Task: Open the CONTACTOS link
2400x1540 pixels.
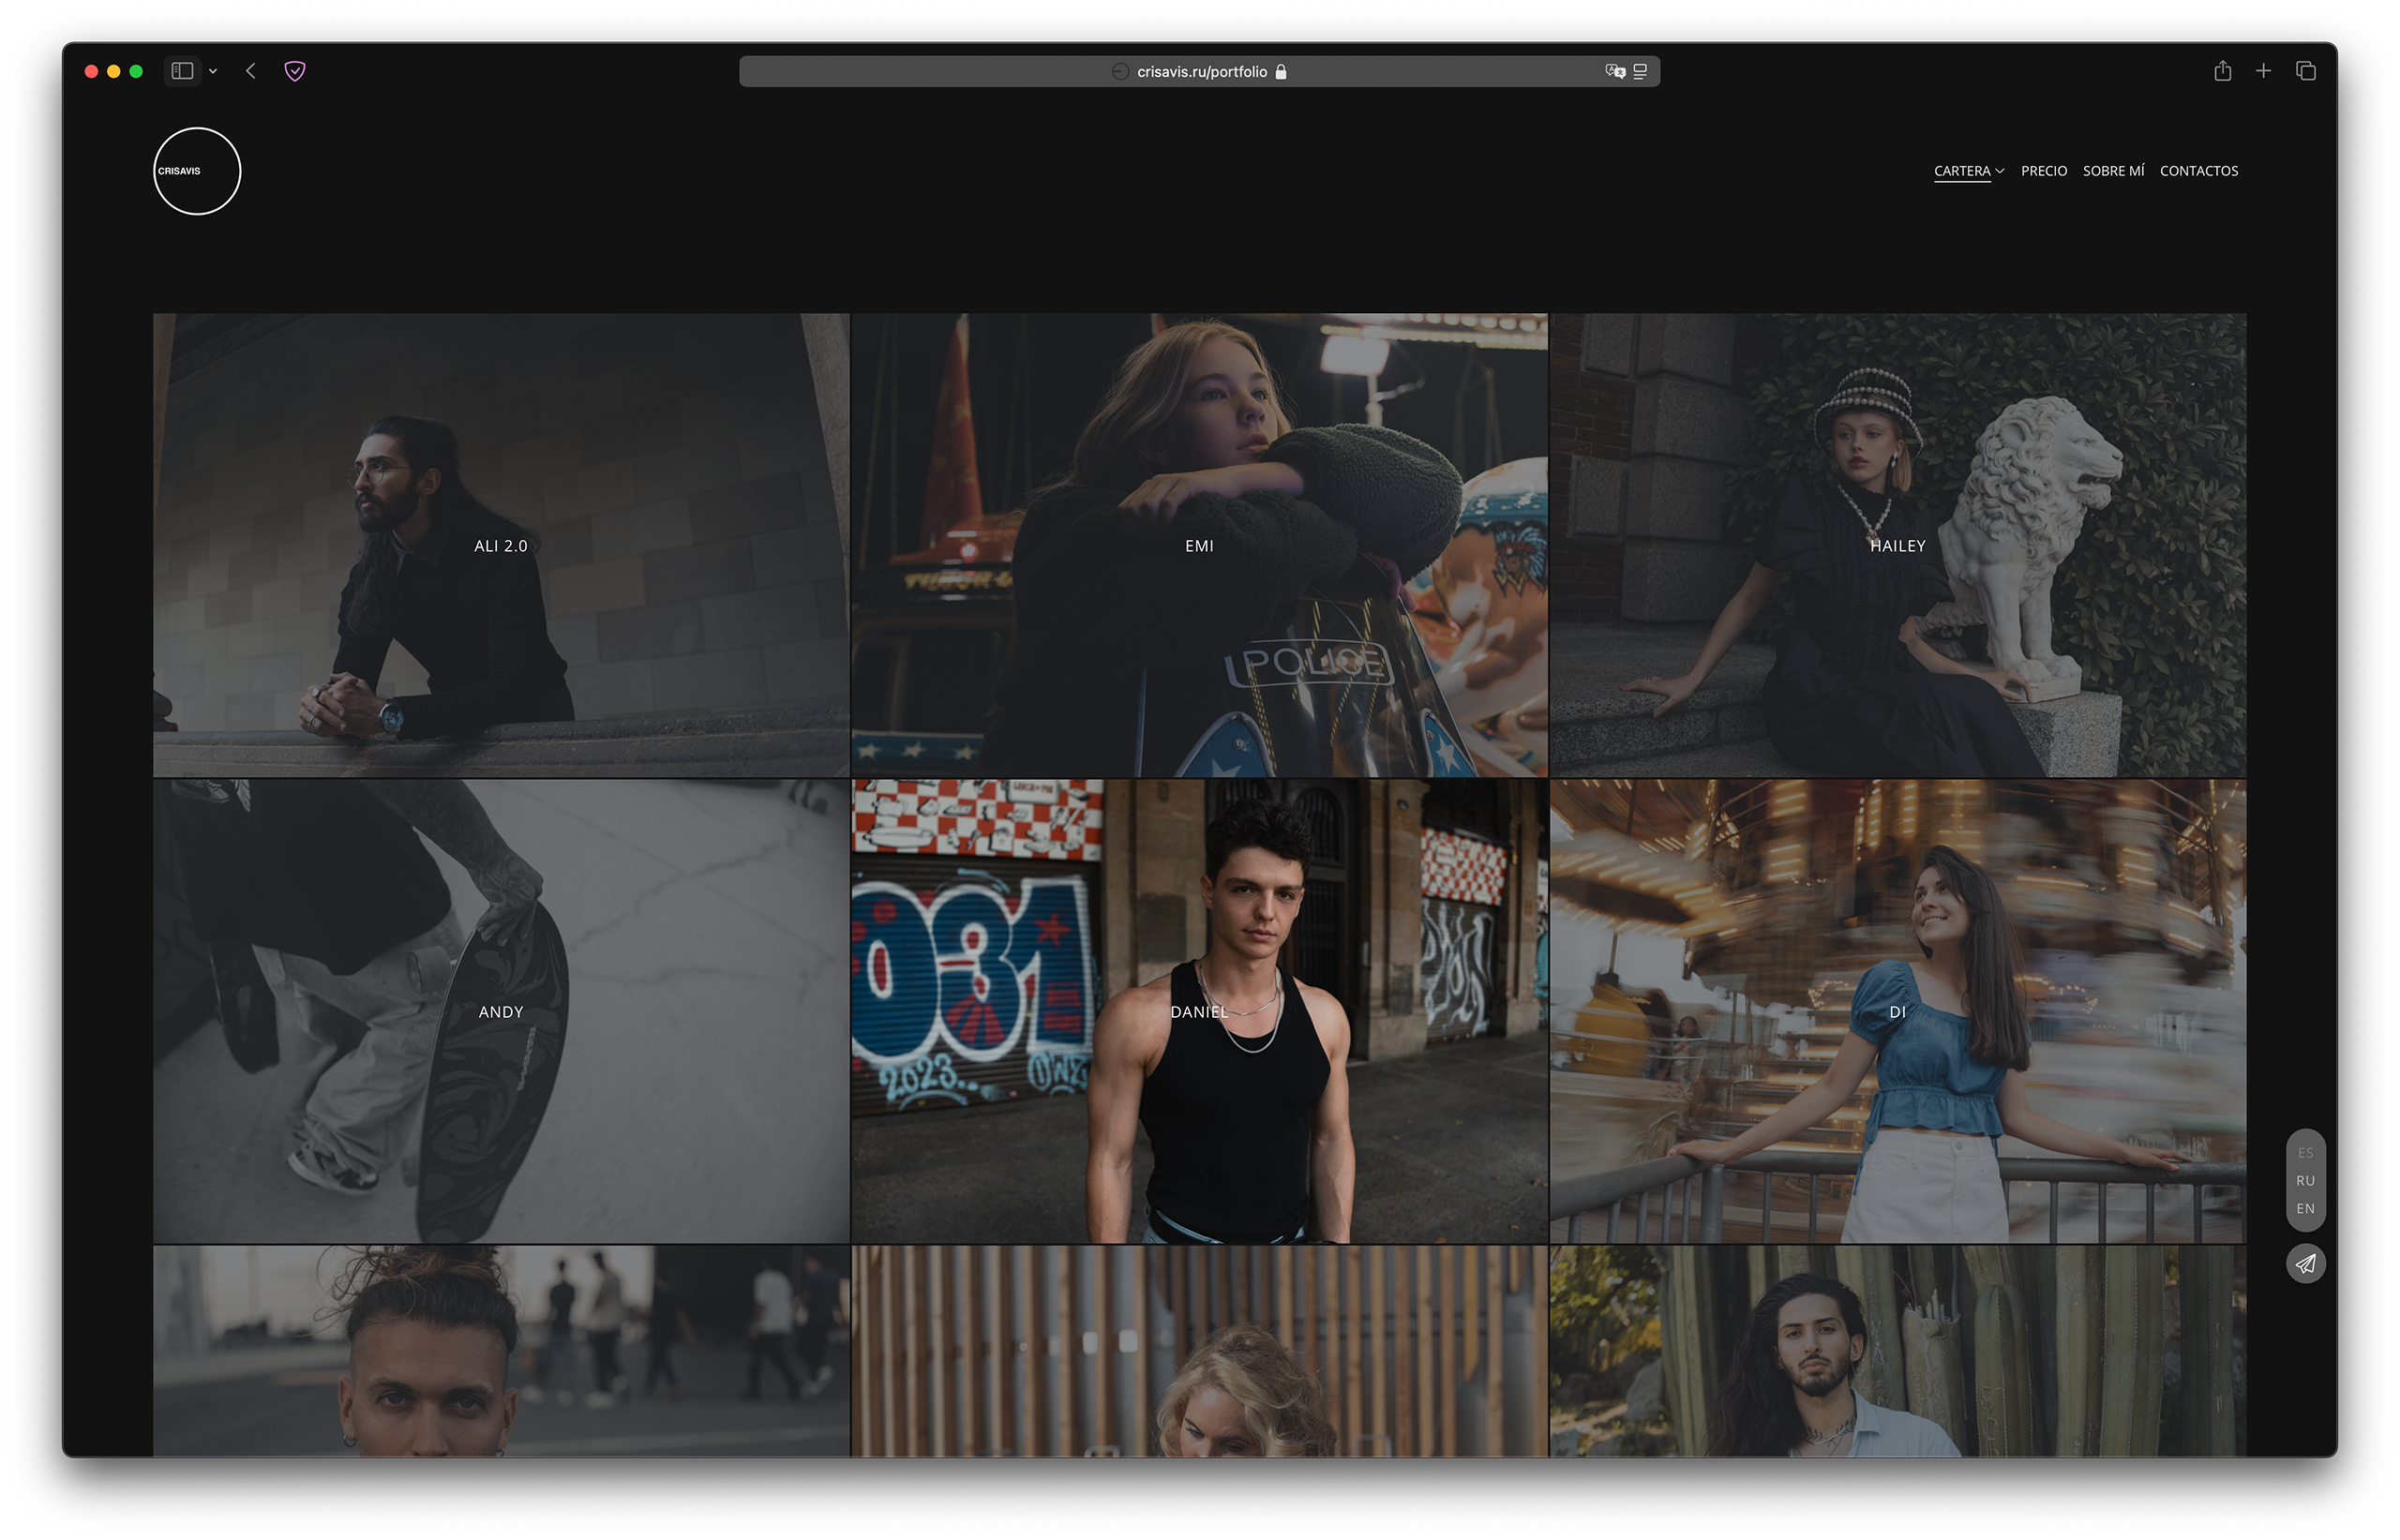Action: pos(2198,171)
